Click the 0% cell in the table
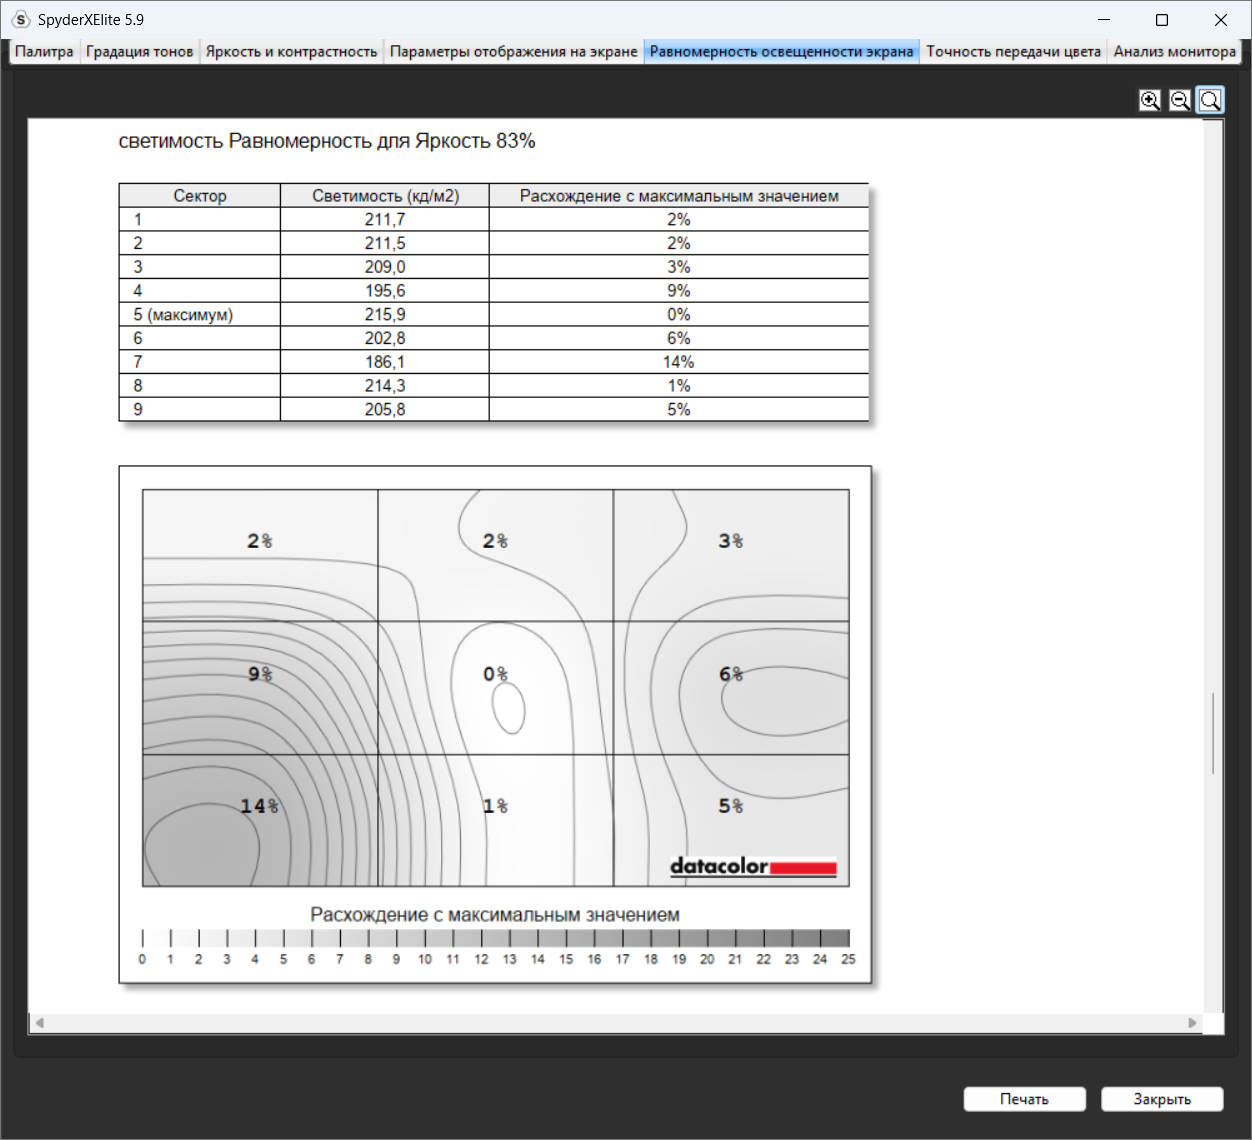The image size is (1252, 1140). pyautogui.click(x=679, y=314)
